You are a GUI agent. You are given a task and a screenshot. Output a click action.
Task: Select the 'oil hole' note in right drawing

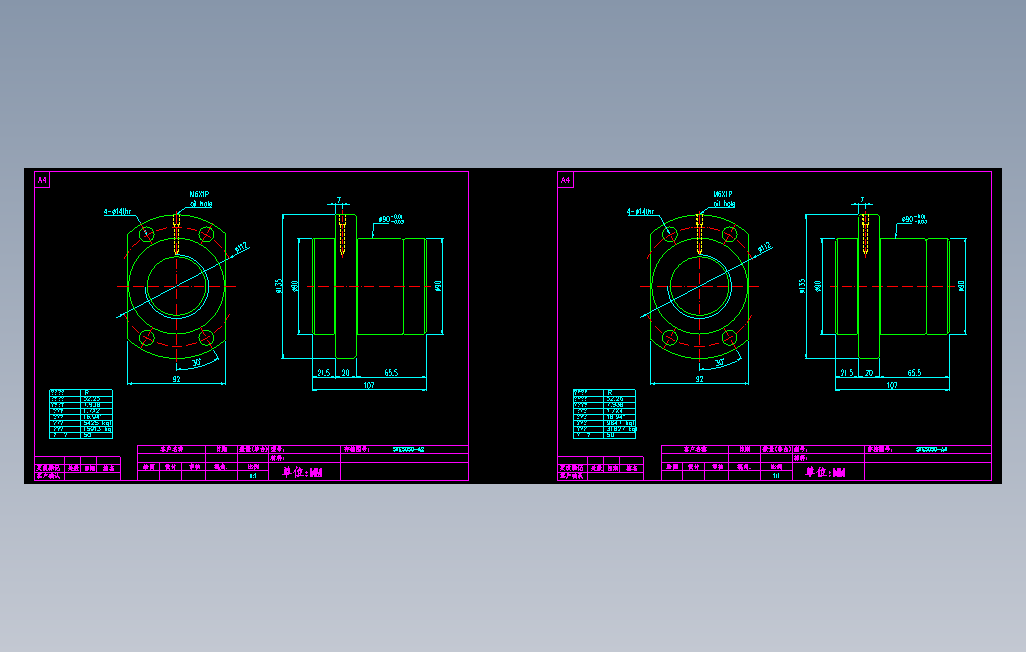(x=724, y=204)
